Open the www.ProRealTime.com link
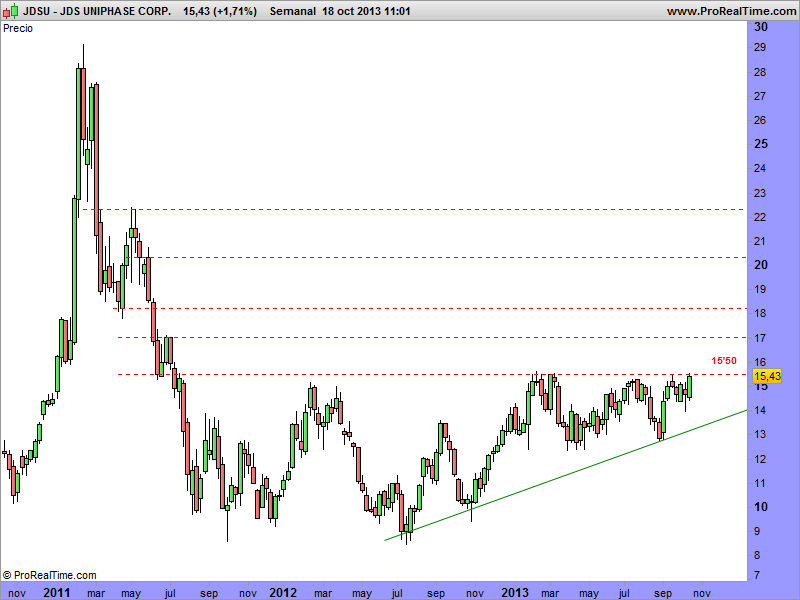Viewport: 800px width, 600px height. (731, 11)
